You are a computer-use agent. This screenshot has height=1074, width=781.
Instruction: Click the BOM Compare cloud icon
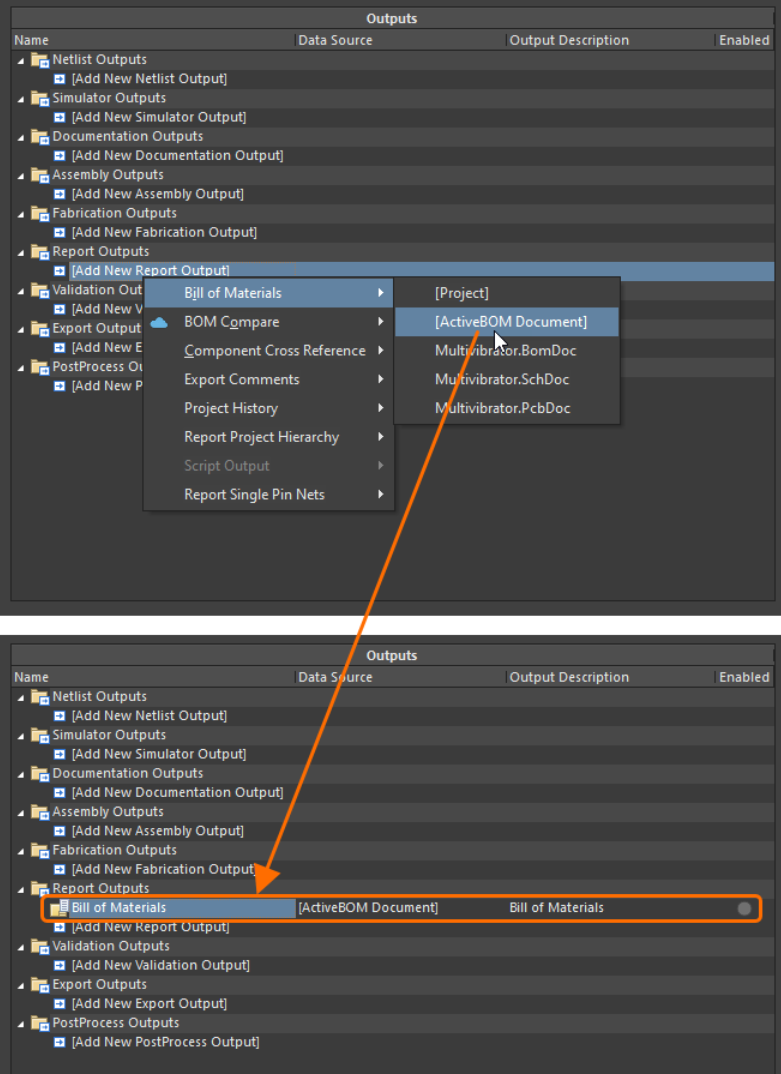point(159,322)
